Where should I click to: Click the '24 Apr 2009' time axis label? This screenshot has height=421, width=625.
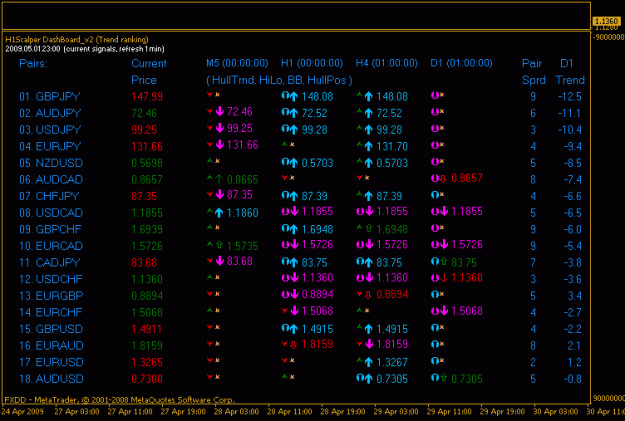[x=23, y=412]
